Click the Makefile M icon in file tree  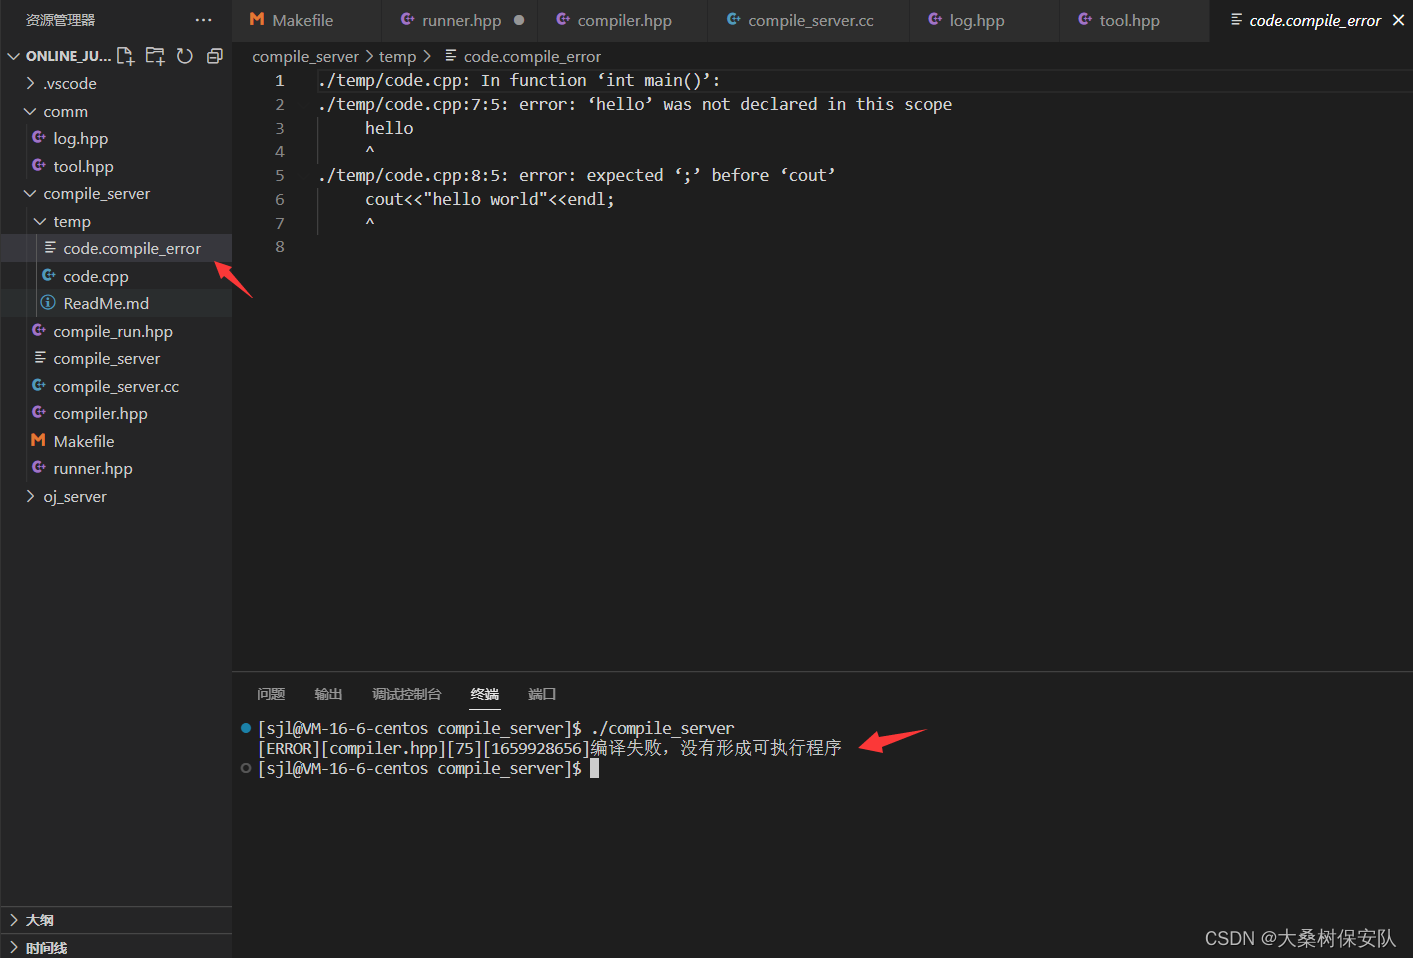tap(38, 440)
